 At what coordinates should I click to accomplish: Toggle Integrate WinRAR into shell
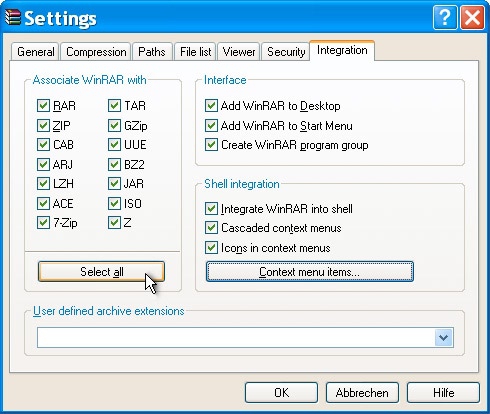[211, 209]
